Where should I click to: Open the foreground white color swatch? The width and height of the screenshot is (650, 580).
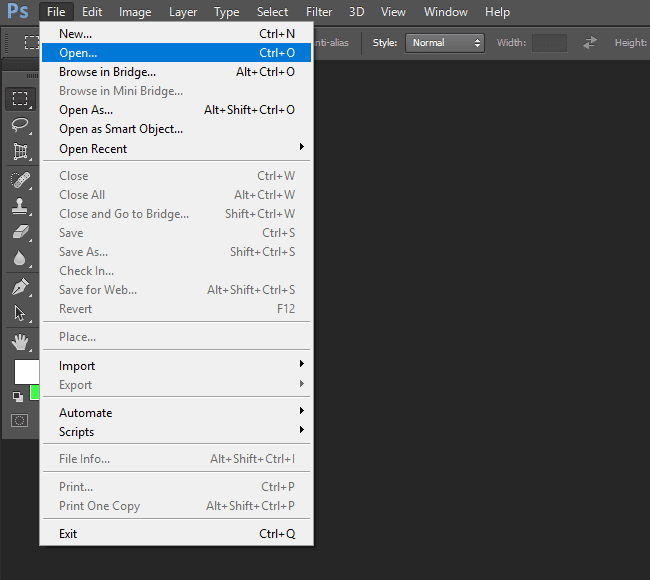(27, 372)
